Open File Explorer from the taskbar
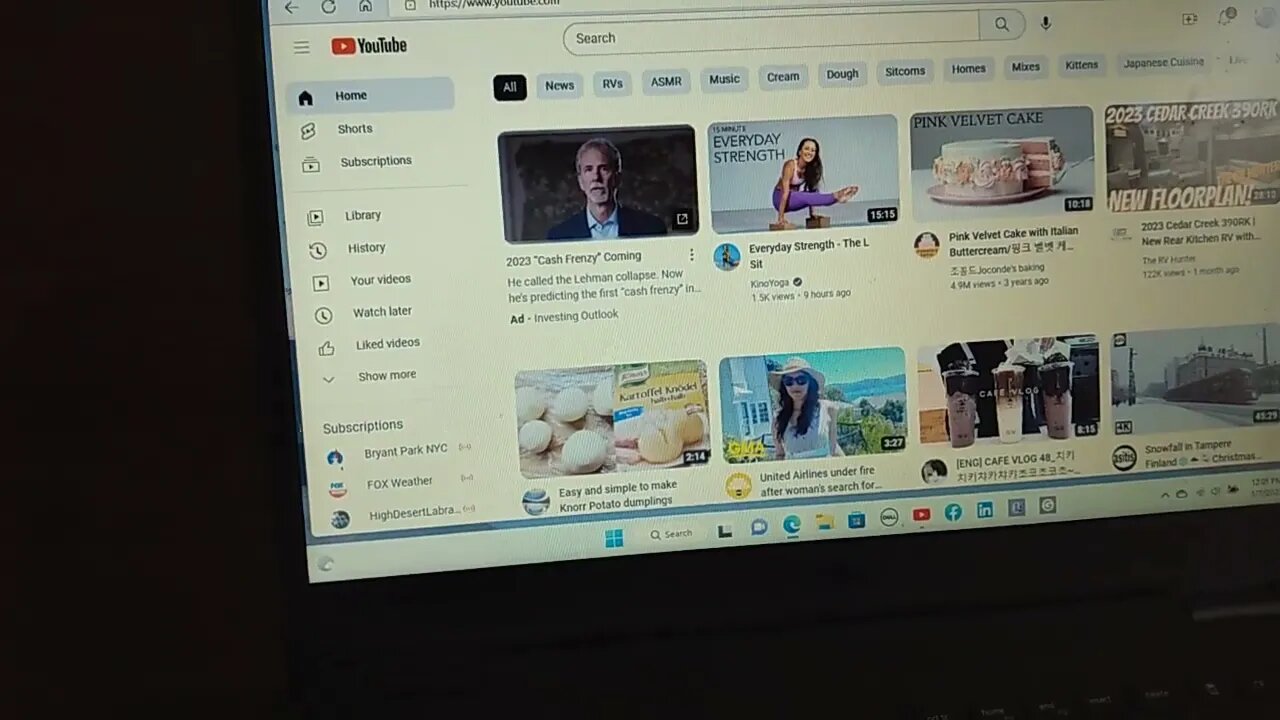Viewport: 1280px width, 720px height. tap(824, 521)
